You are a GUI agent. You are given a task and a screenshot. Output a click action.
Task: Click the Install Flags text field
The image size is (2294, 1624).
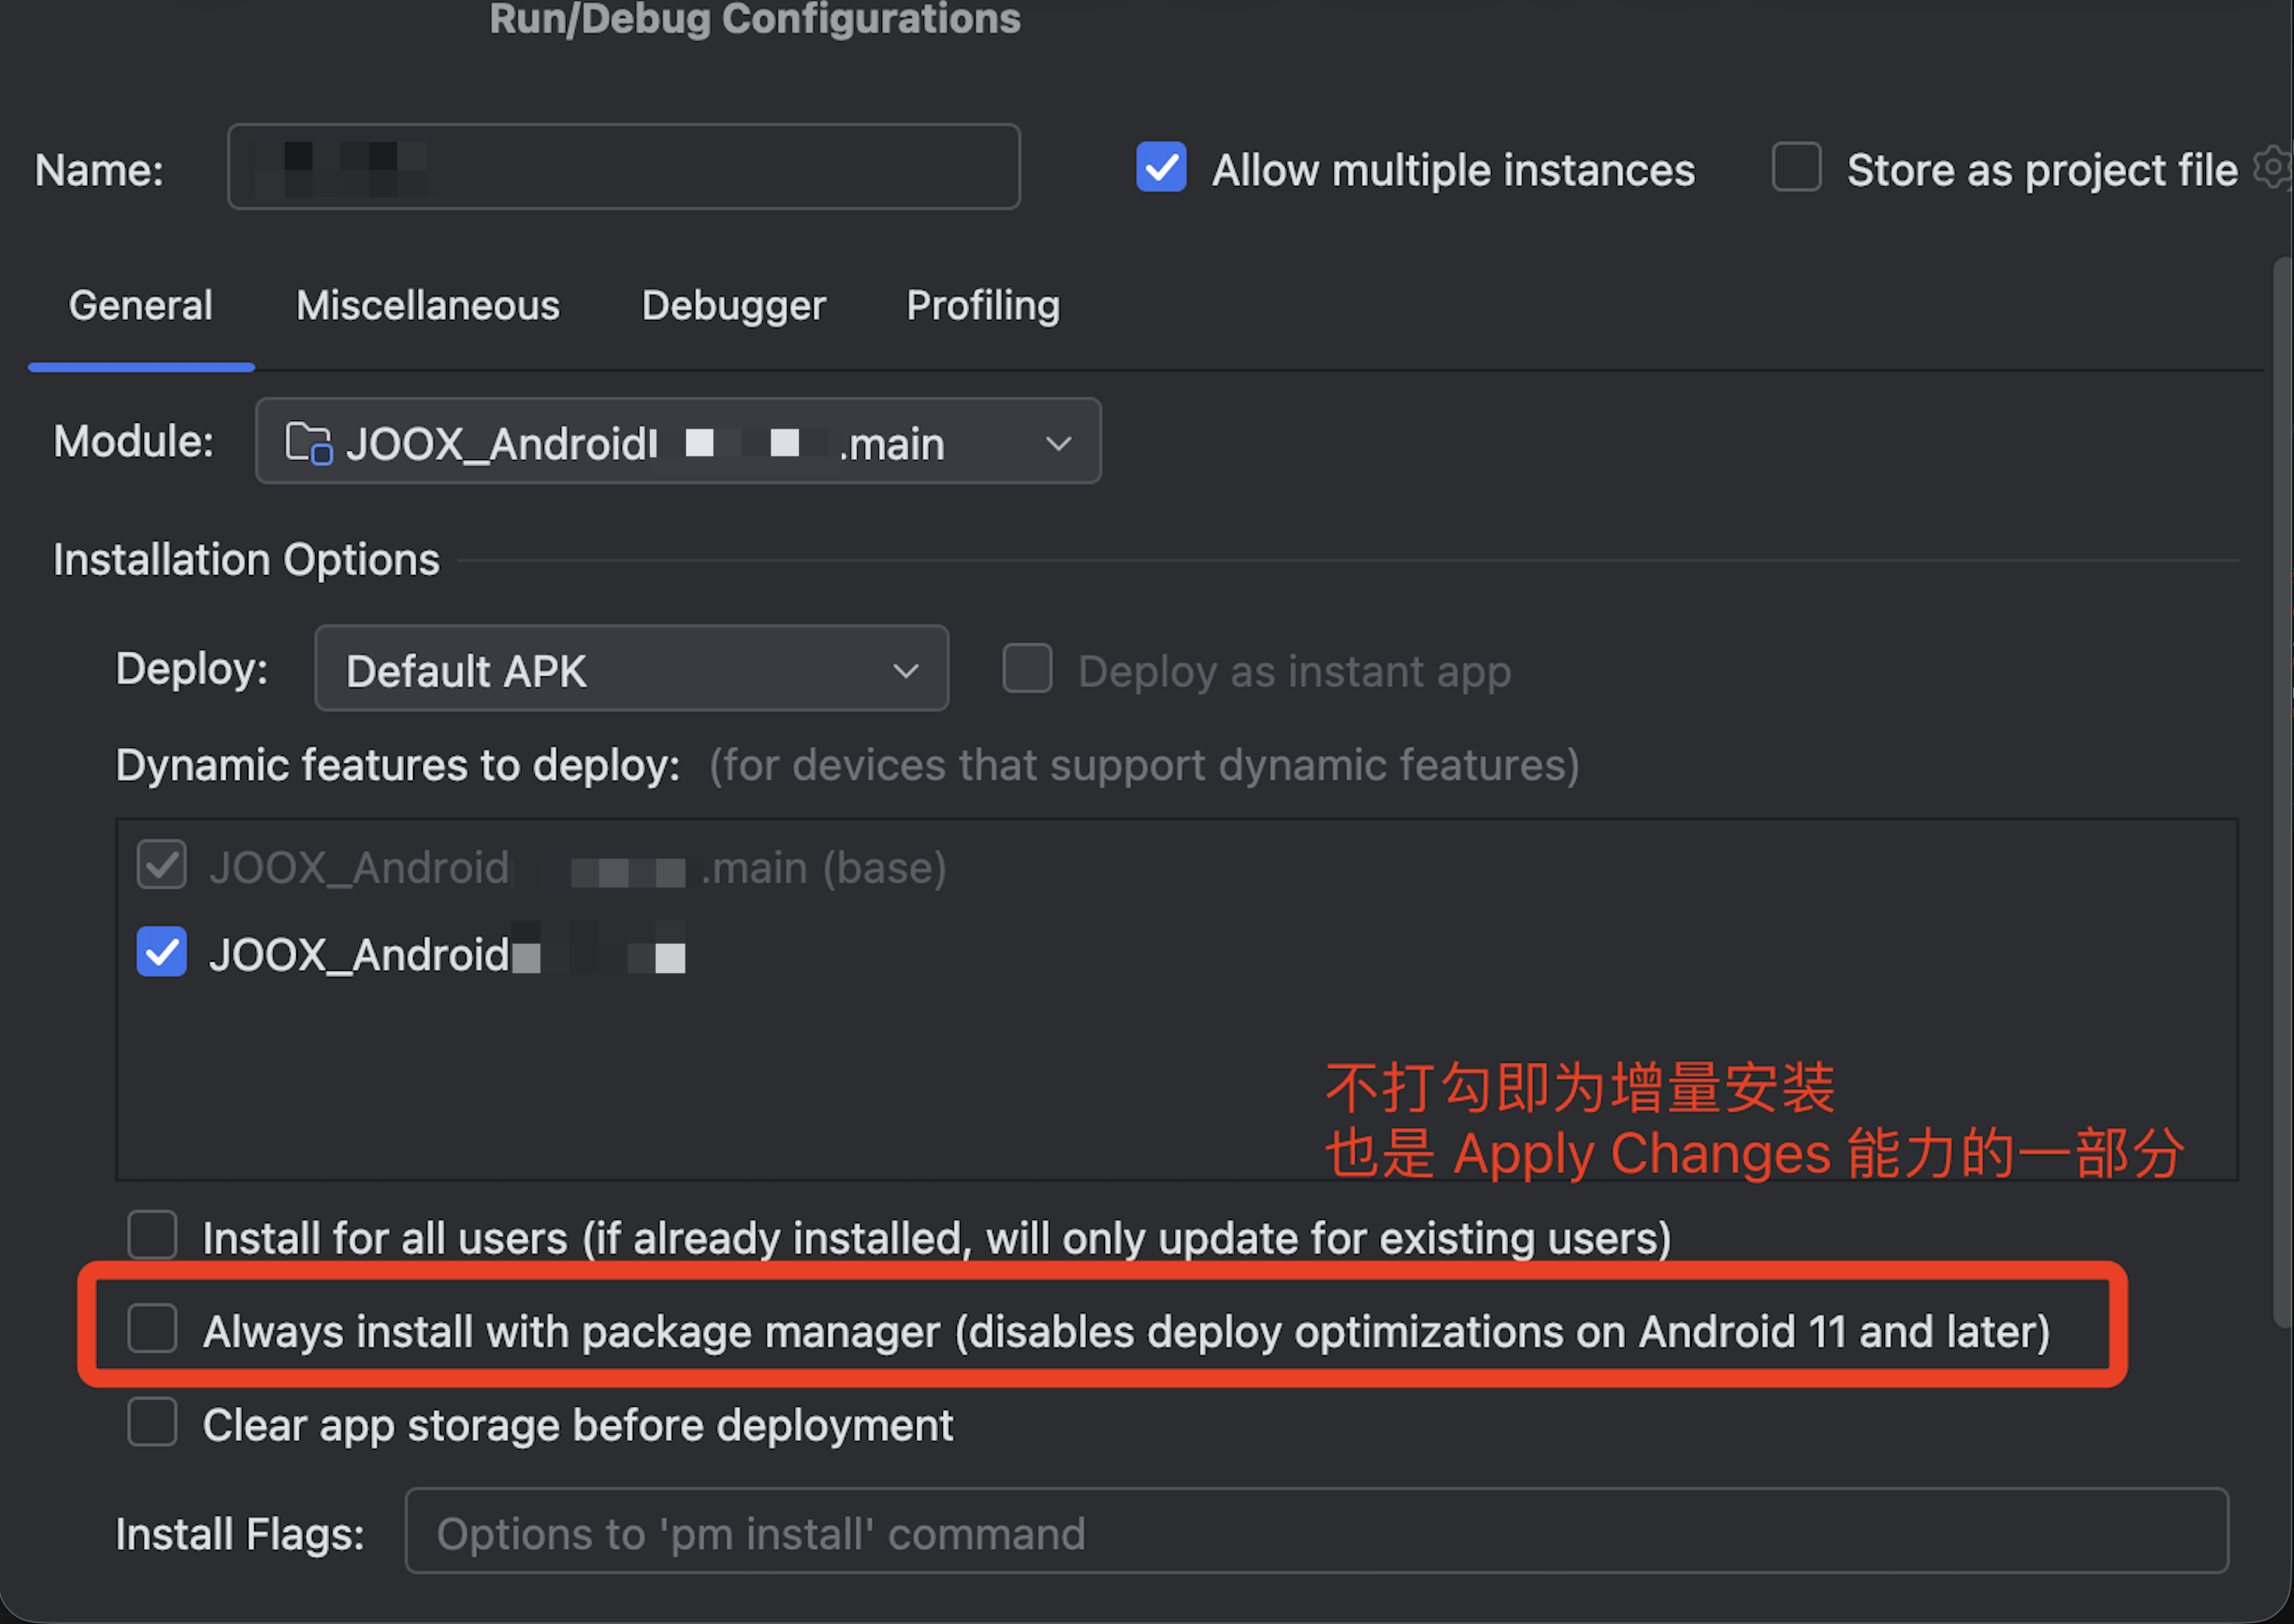1317,1532
